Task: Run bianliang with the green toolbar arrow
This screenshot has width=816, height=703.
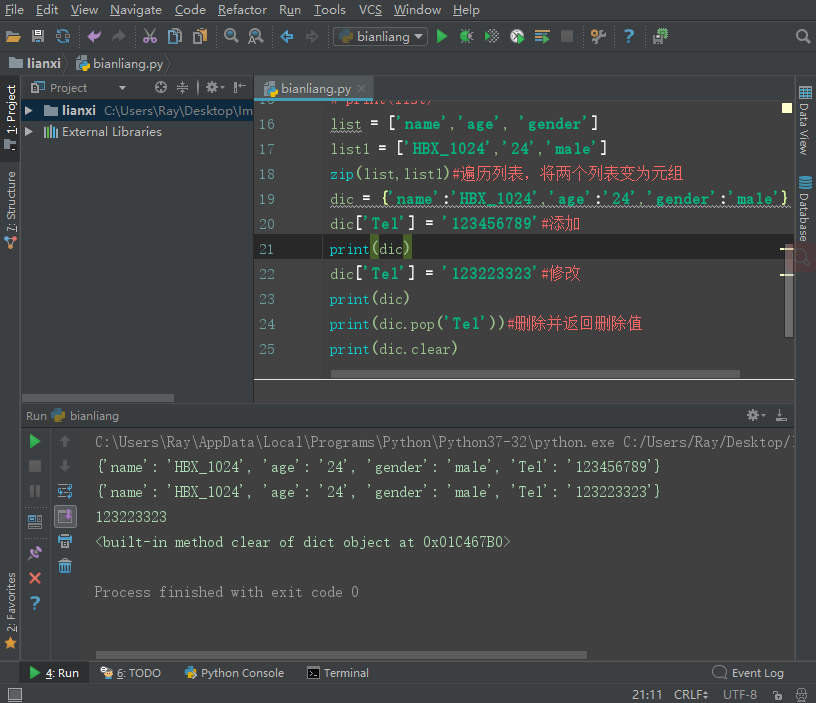Action: 442,36
